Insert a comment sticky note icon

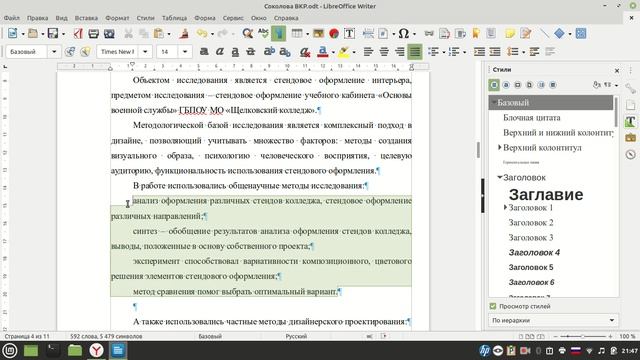click(x=510, y=33)
